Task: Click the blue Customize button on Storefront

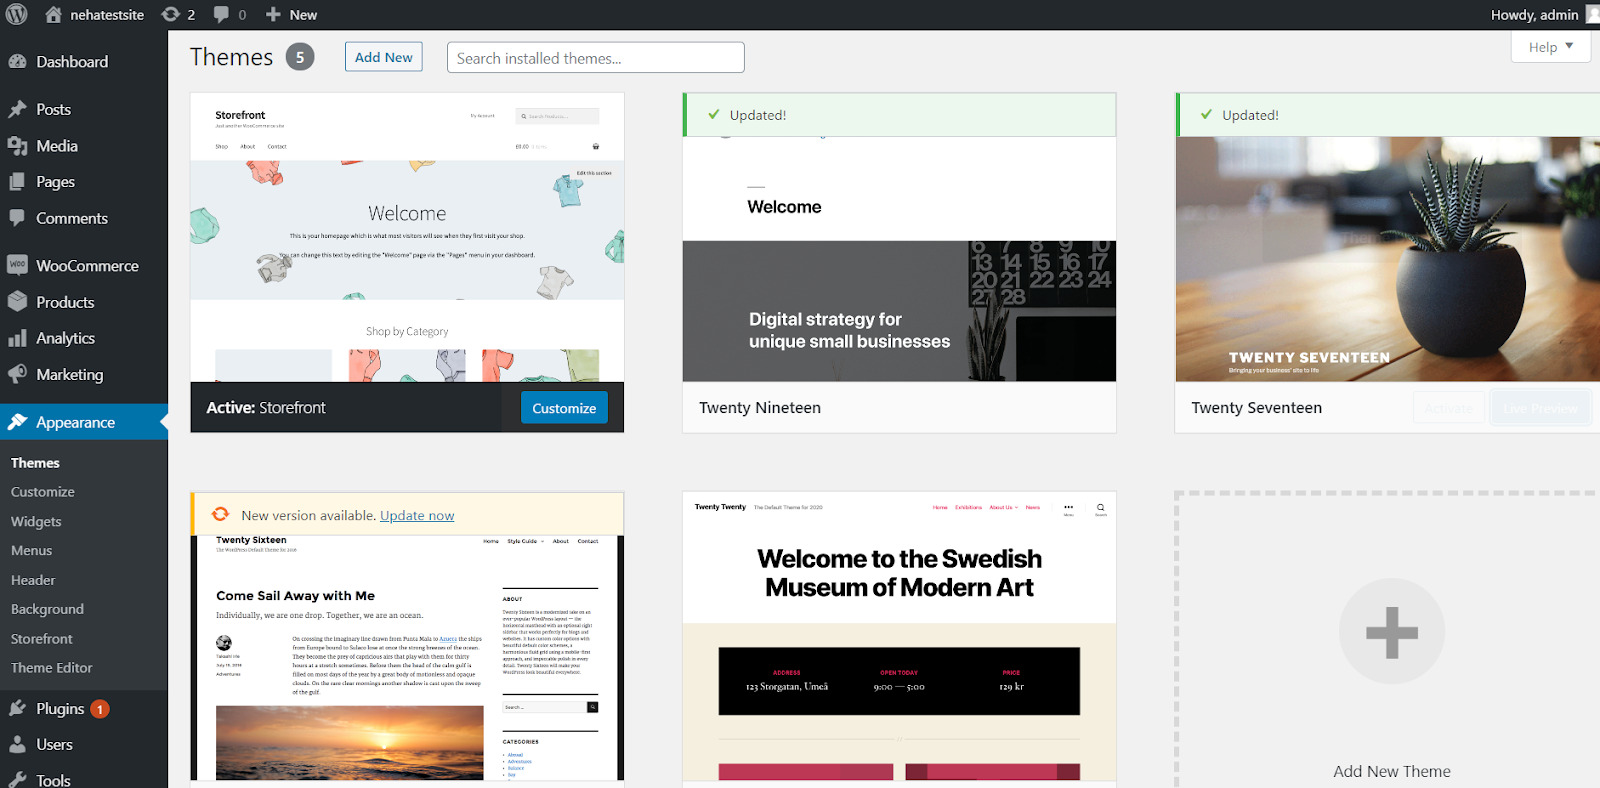Action: 564,408
